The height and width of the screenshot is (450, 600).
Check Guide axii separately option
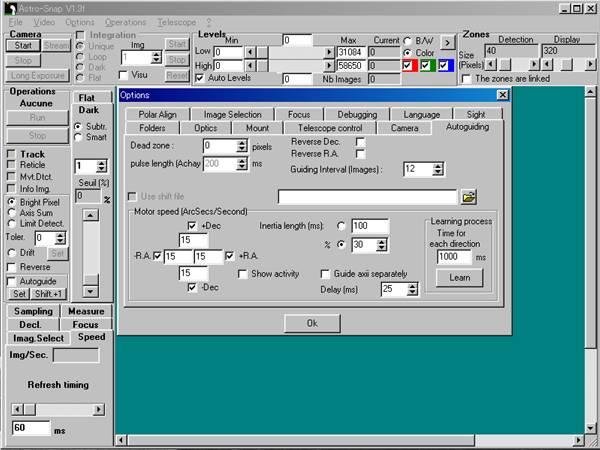coord(325,273)
